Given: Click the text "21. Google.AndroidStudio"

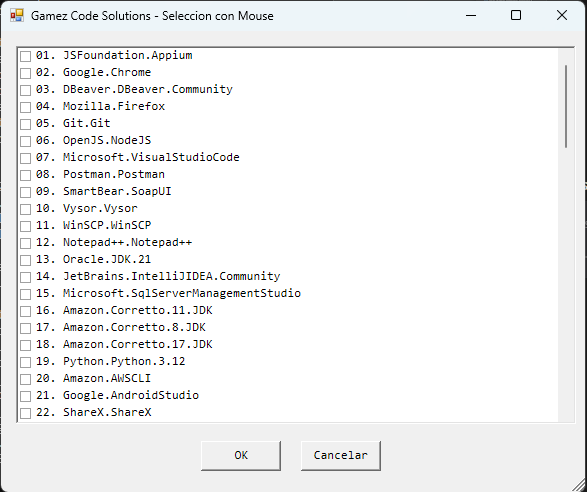Looking at the screenshot, I should coord(117,395).
